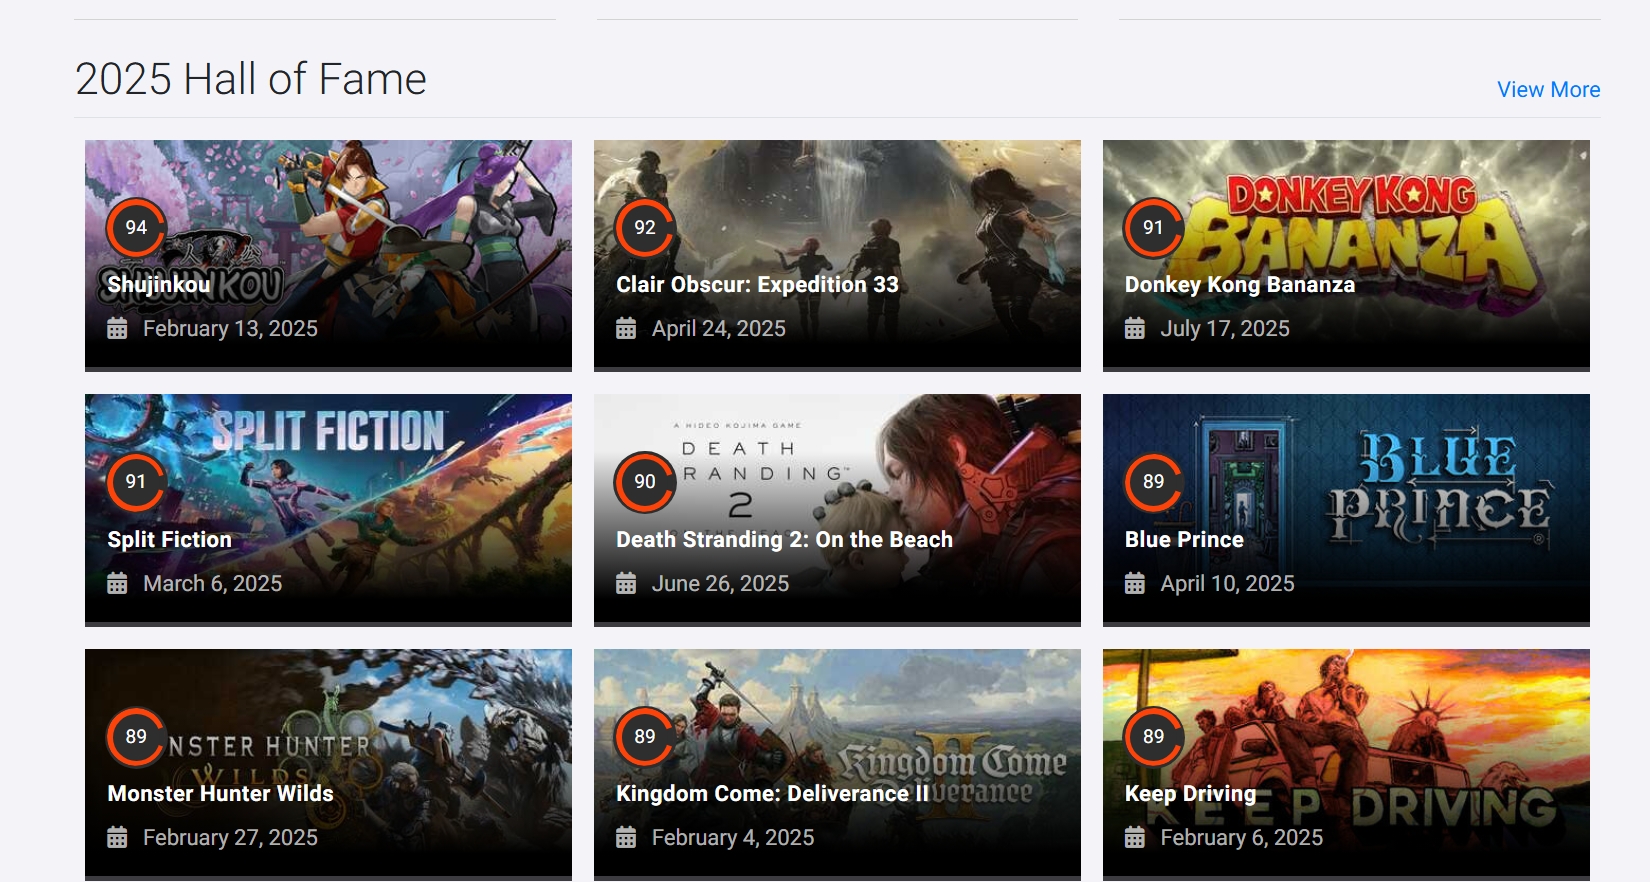Click calendar icon beside February 6, 2025

[1134, 838]
